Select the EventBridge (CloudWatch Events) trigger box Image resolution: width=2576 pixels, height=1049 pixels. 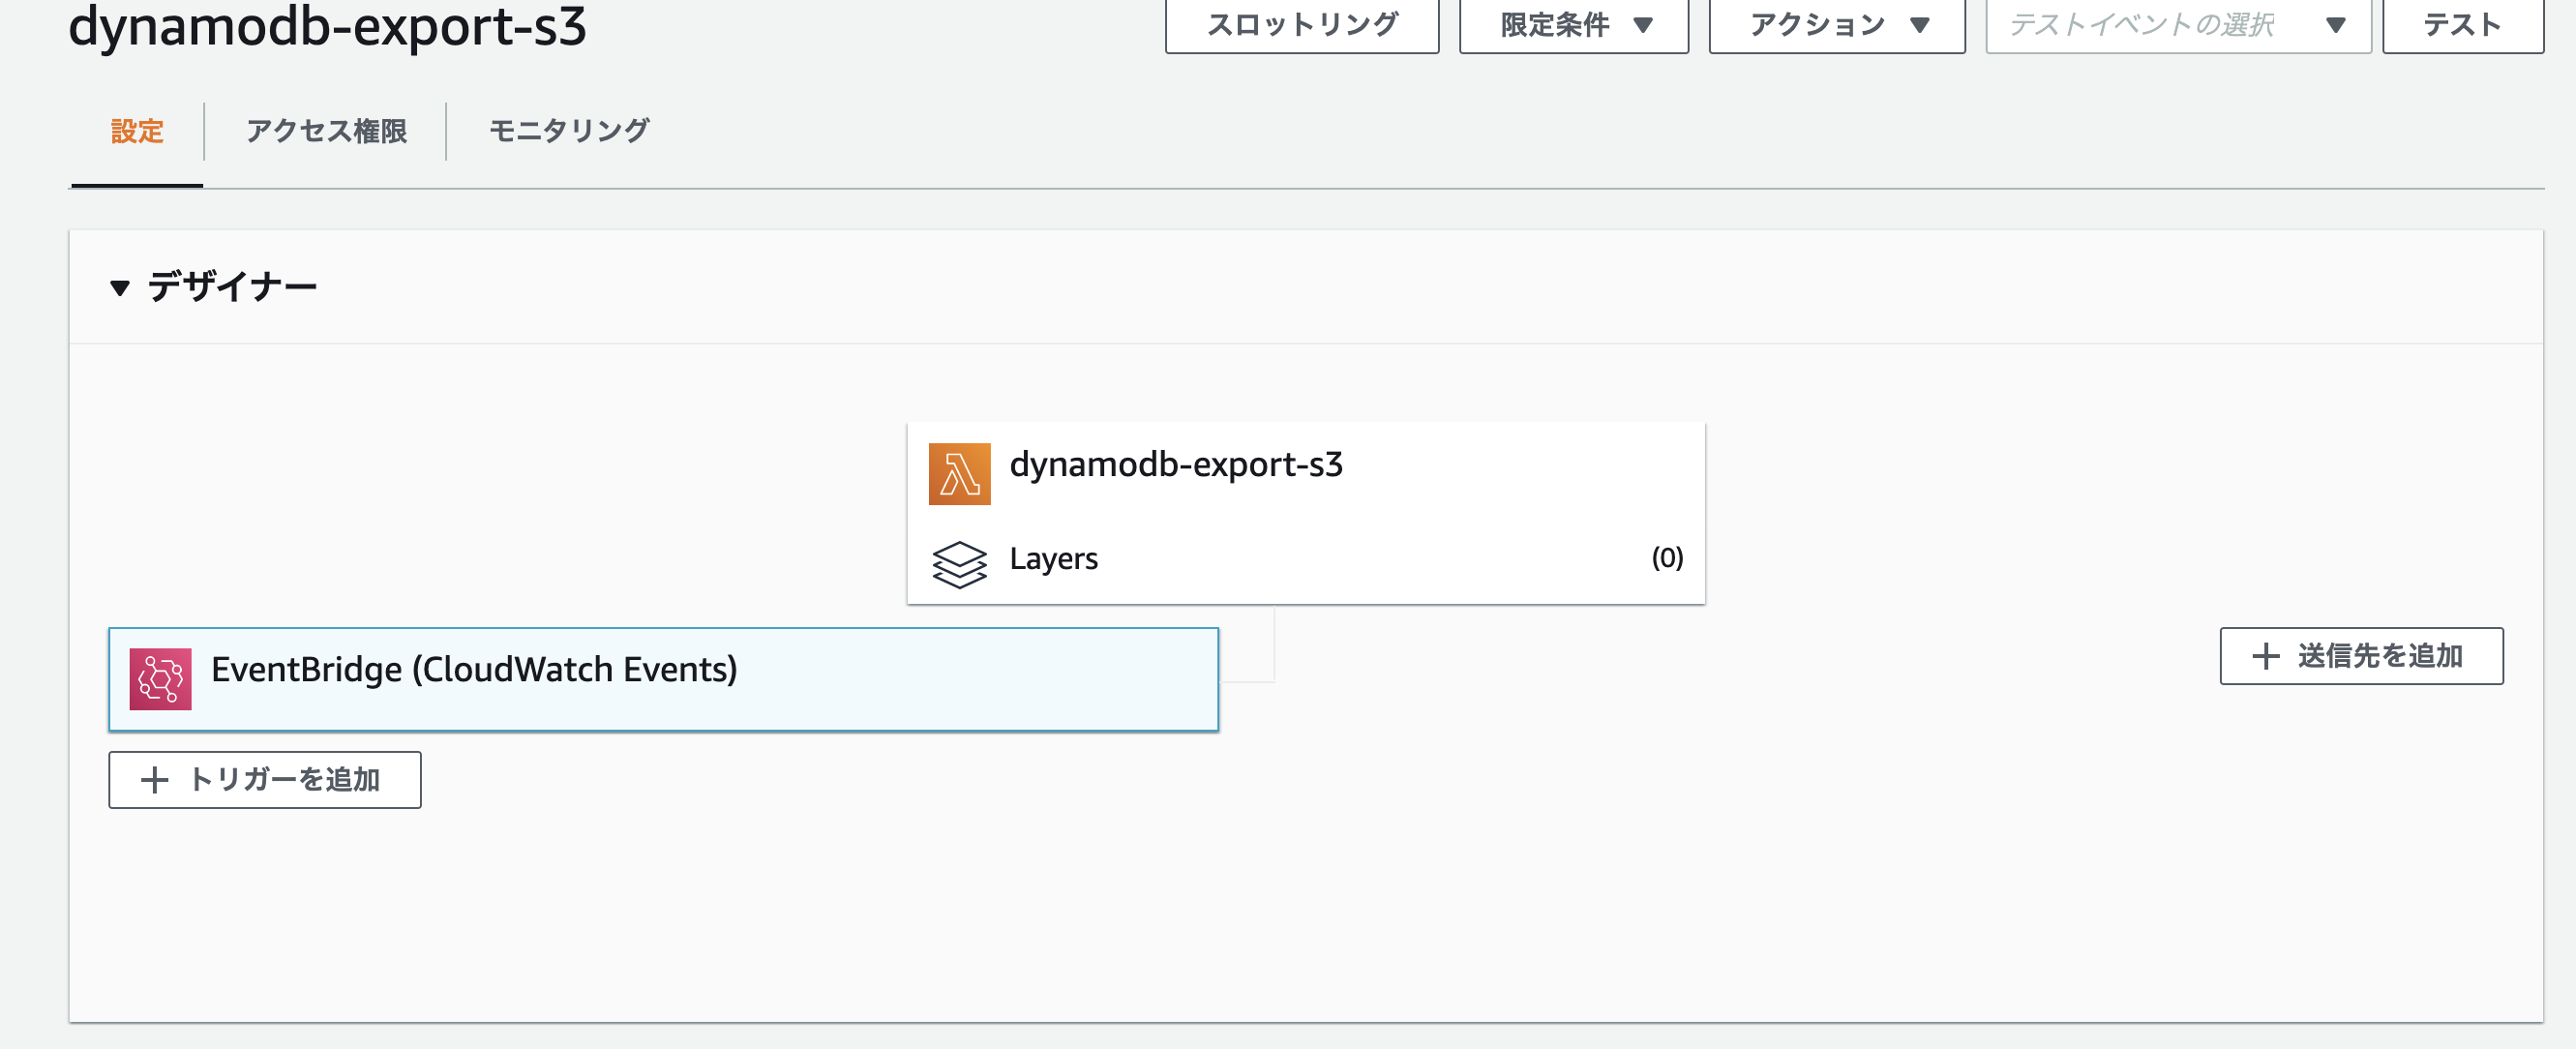[663, 679]
